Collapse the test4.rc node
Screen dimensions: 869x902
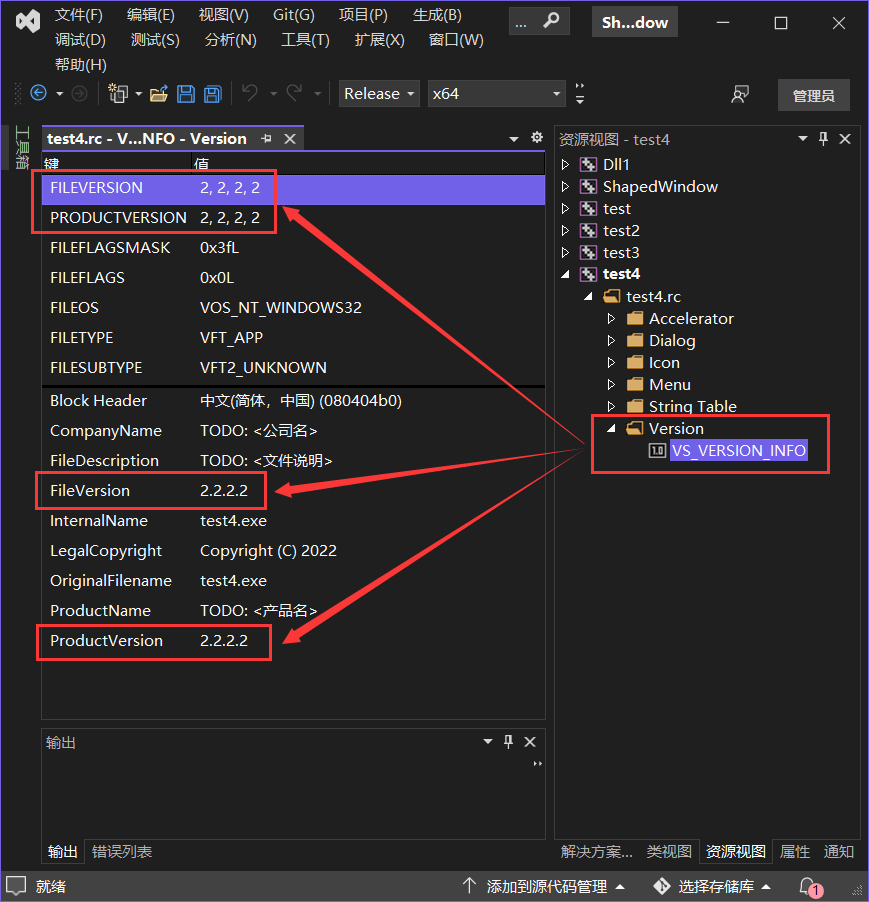588,296
